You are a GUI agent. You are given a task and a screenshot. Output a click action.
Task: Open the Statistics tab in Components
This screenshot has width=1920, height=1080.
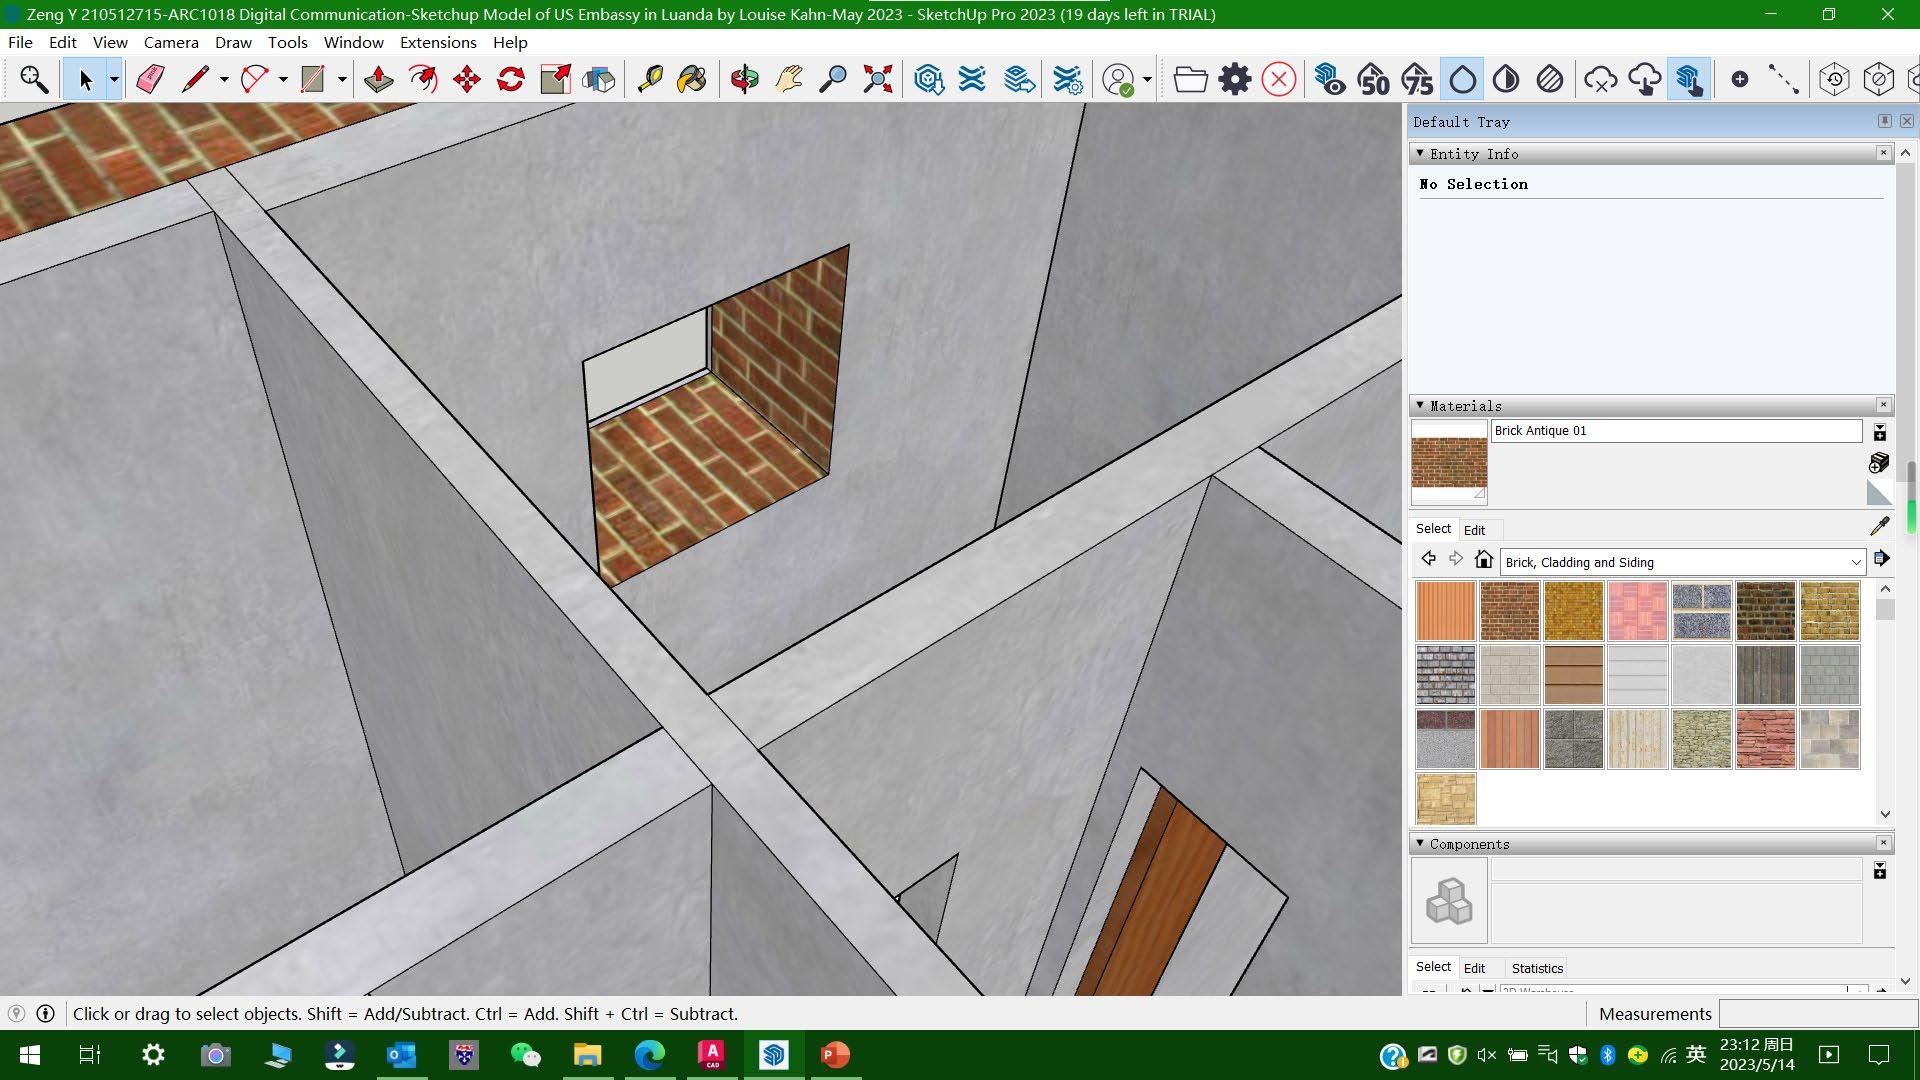(x=1536, y=968)
